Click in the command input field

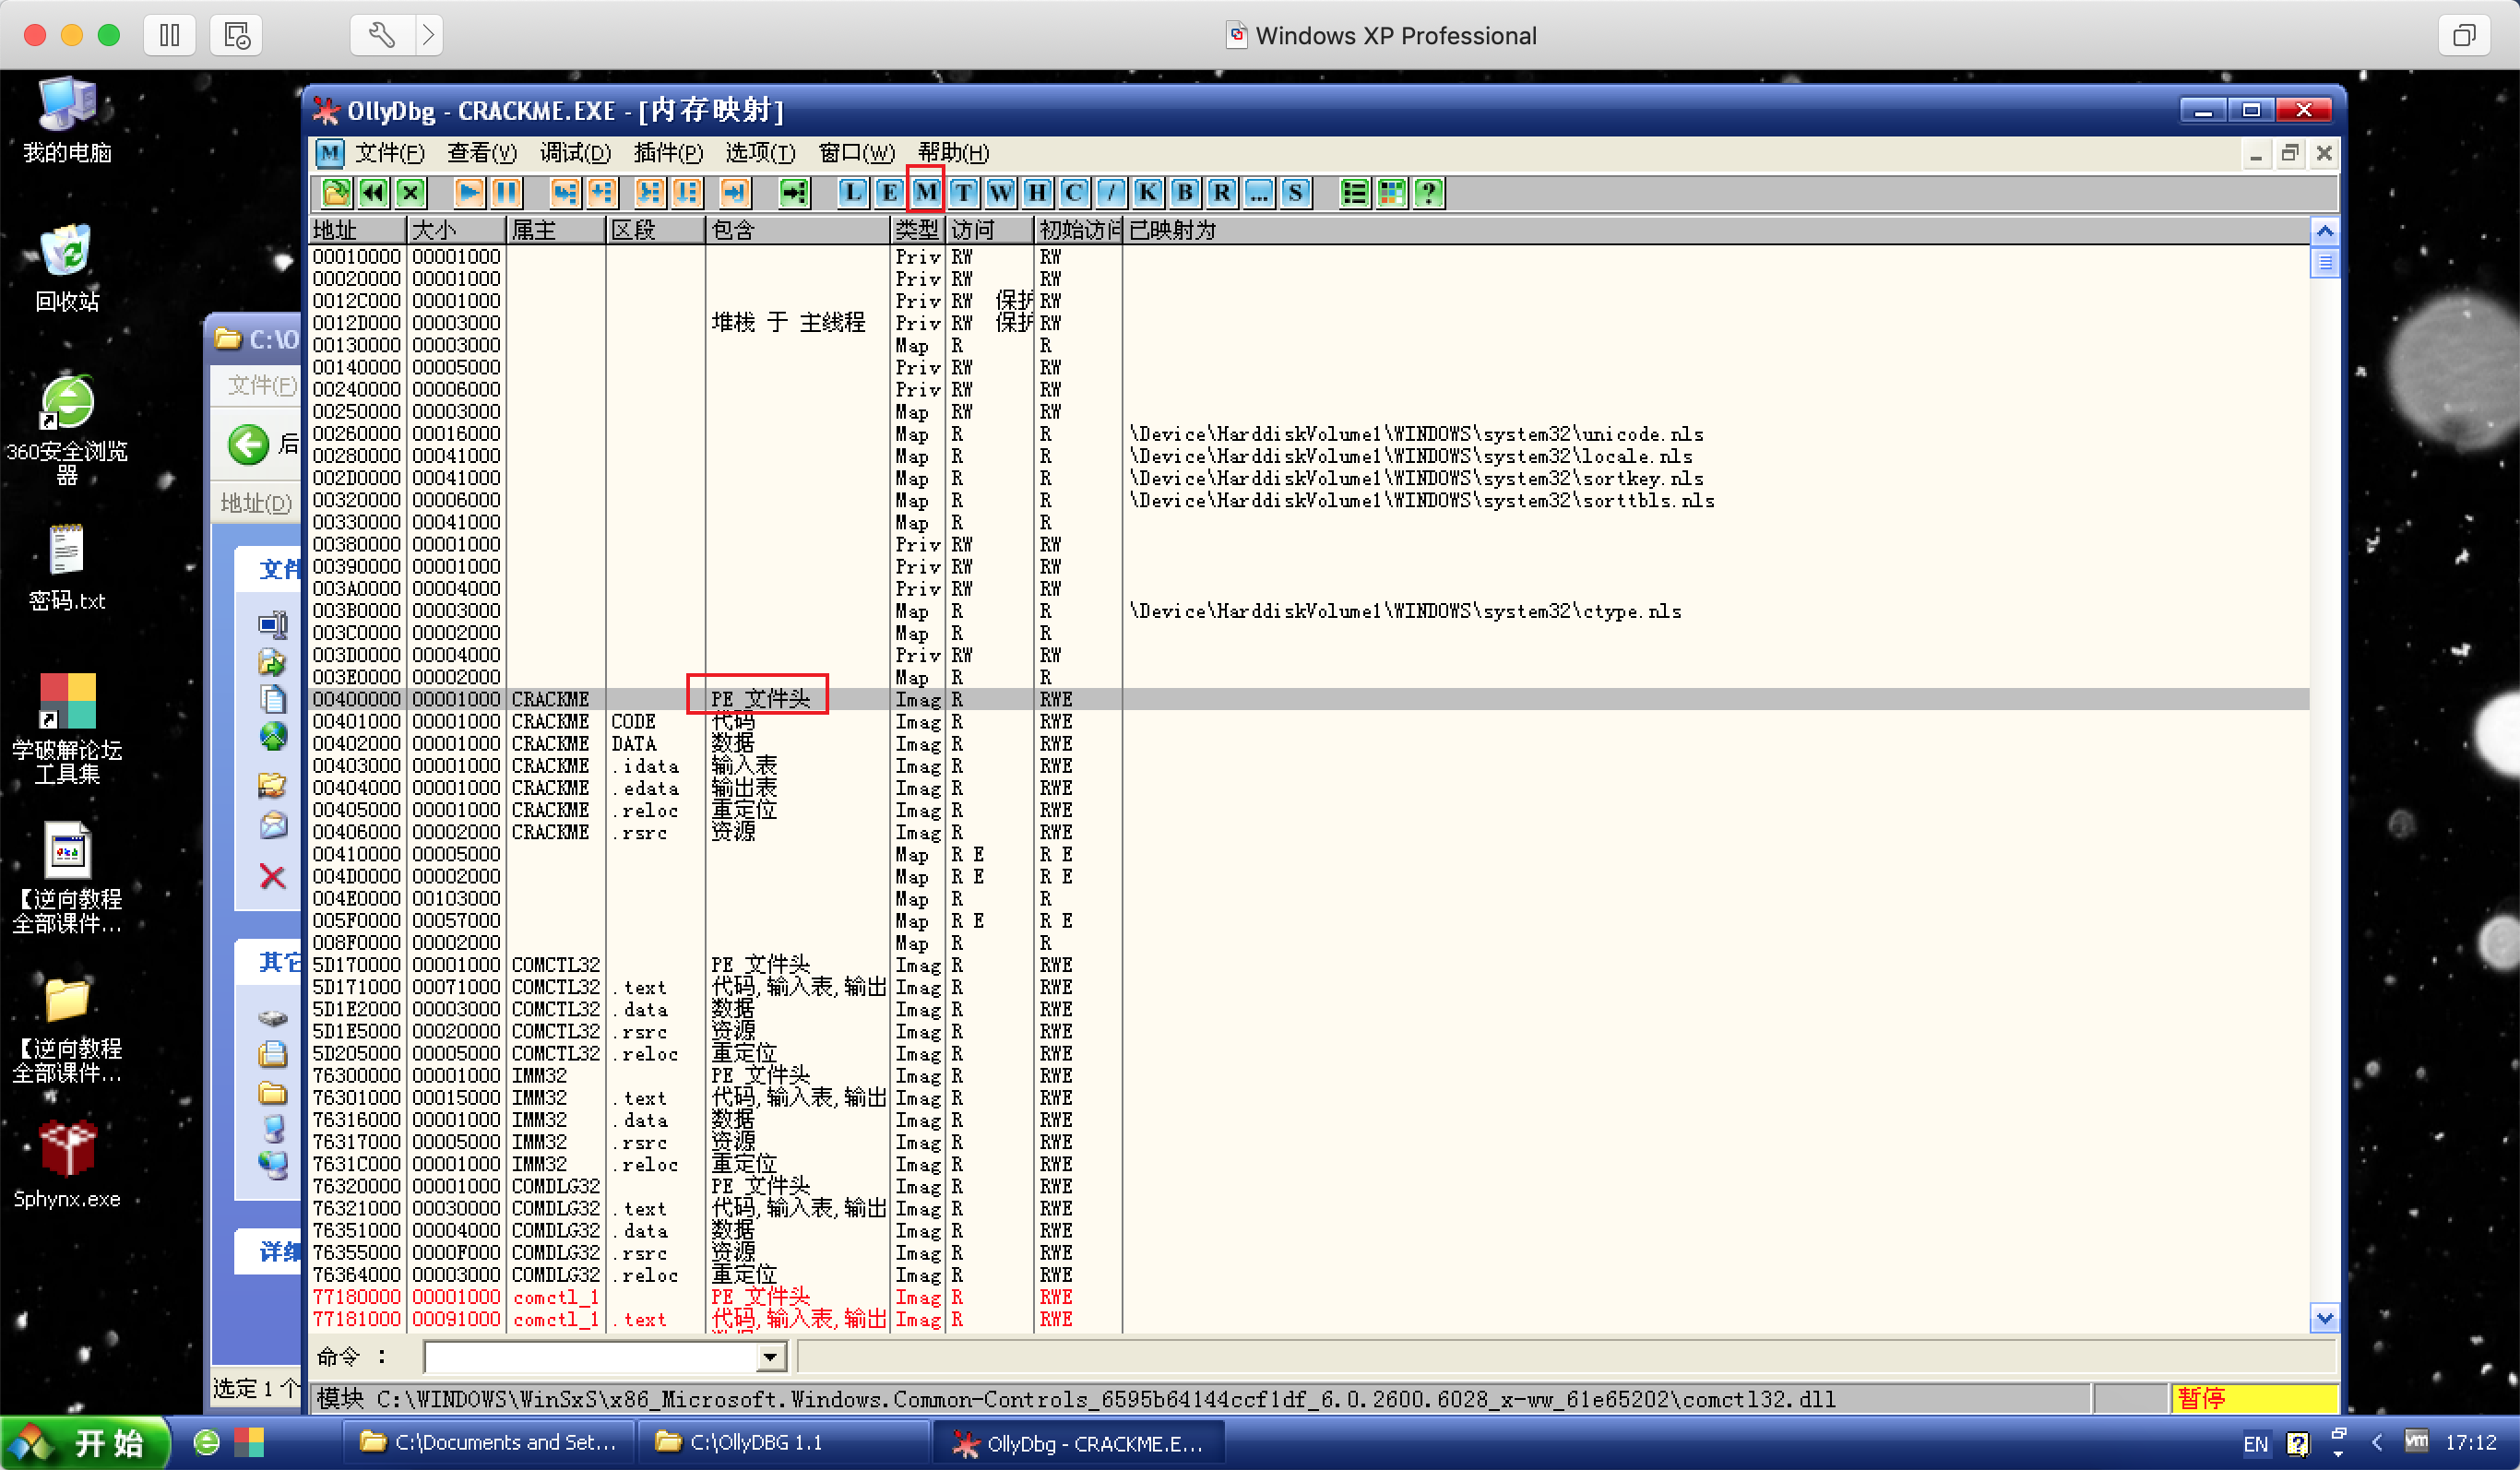point(590,1357)
